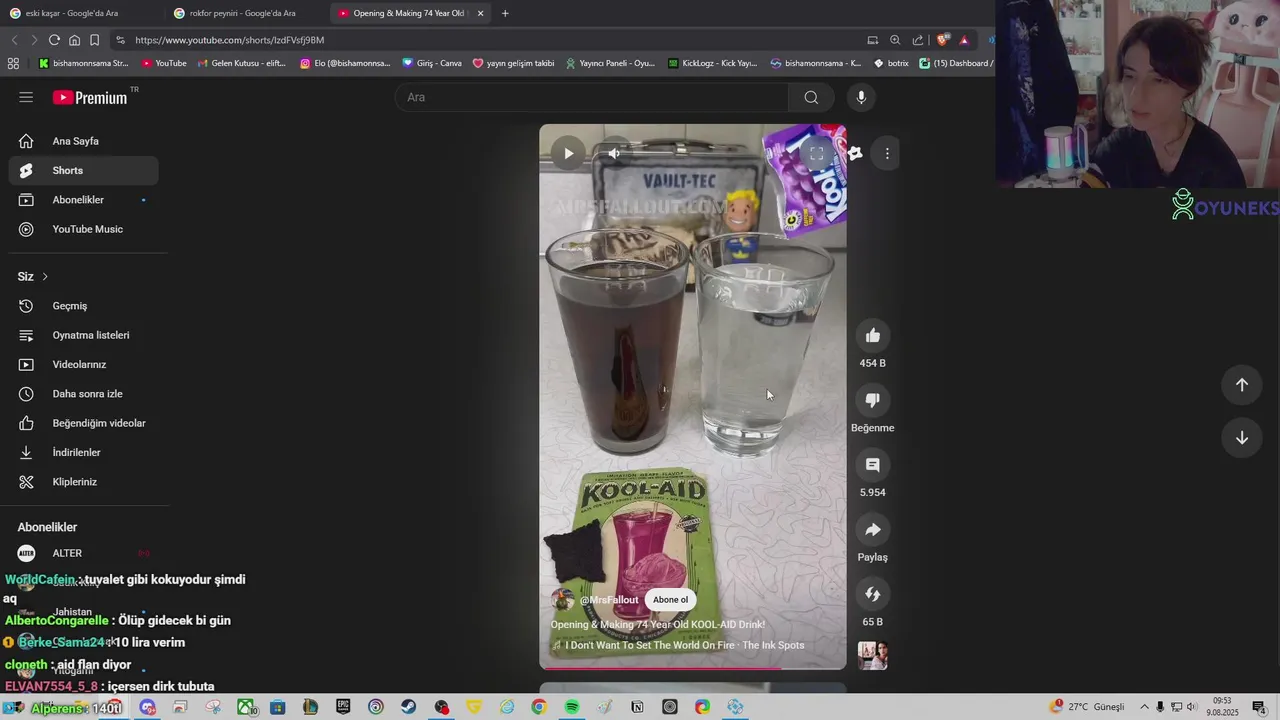The height and width of the screenshot is (720, 1280).
Task: Go to browser home page
Action: tap(74, 40)
